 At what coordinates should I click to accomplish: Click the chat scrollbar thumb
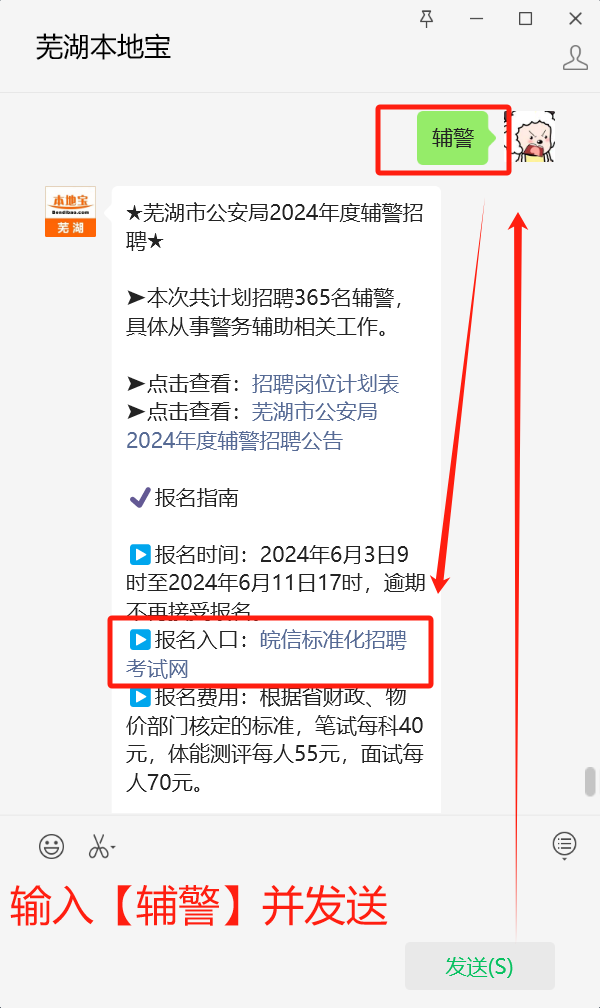590,782
